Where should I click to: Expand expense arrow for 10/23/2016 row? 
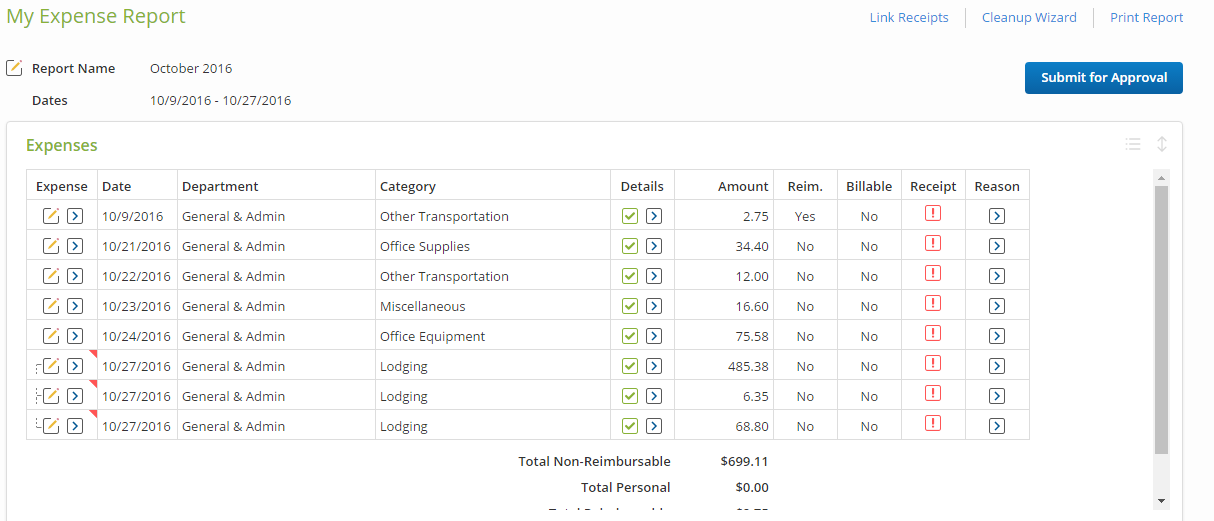coord(75,306)
